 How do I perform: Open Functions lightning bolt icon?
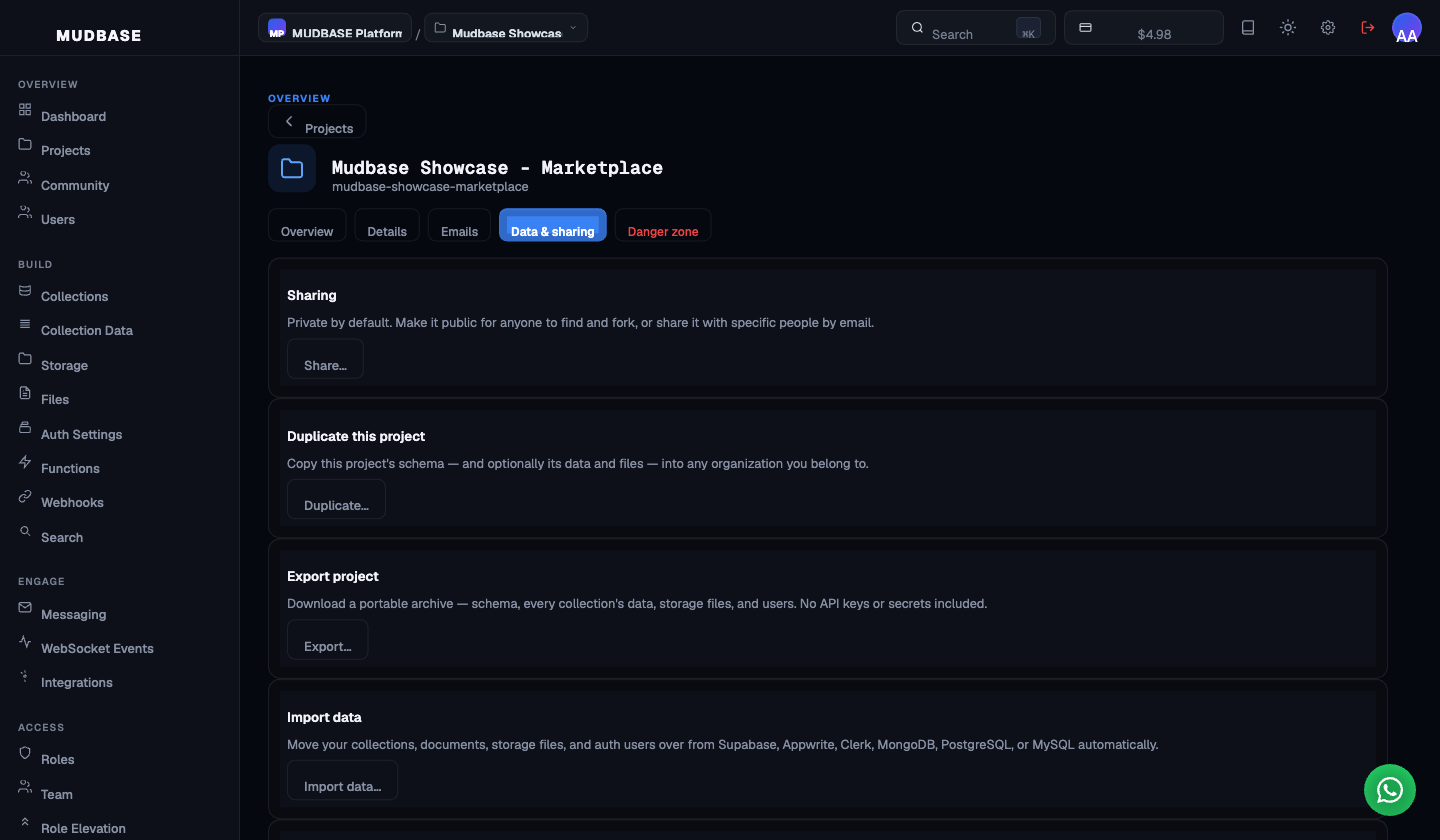[x=25, y=461]
